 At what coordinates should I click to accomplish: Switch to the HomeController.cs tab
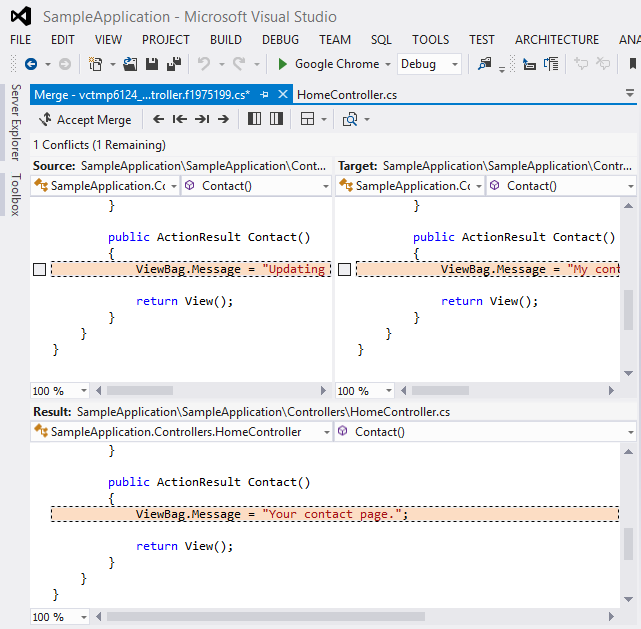click(347, 95)
